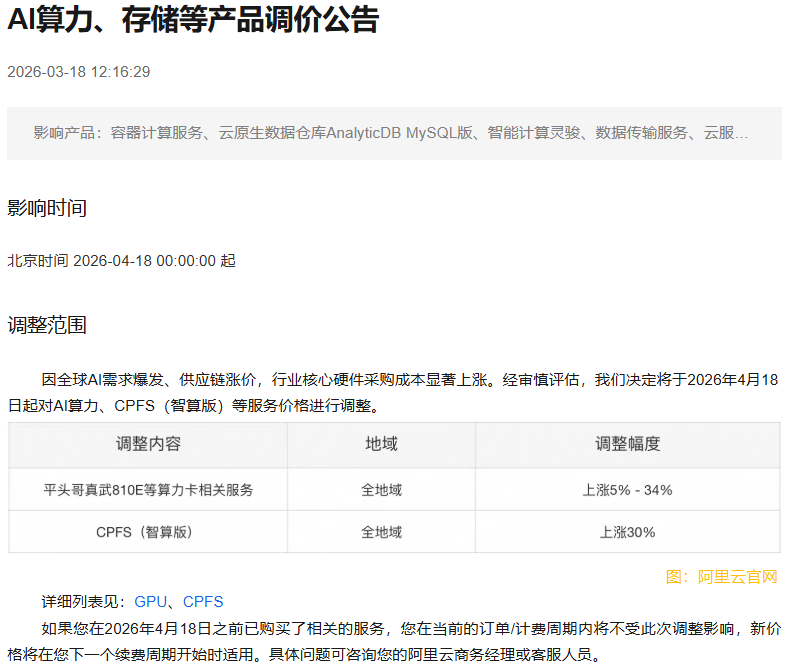The image size is (793, 669).
Task: Click the 地域 table column header
Action: 381,444
